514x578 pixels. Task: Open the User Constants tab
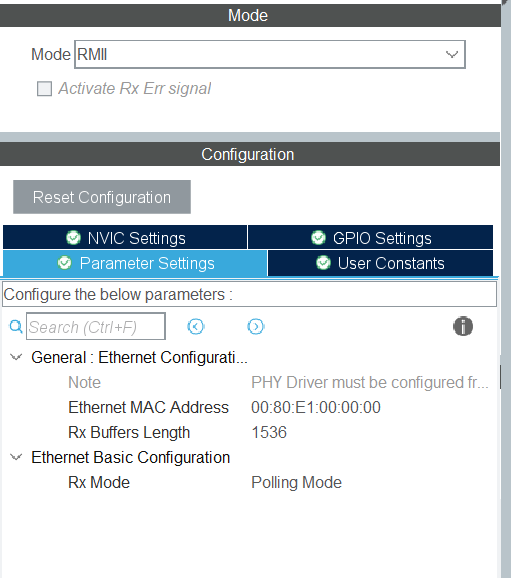pos(380,263)
